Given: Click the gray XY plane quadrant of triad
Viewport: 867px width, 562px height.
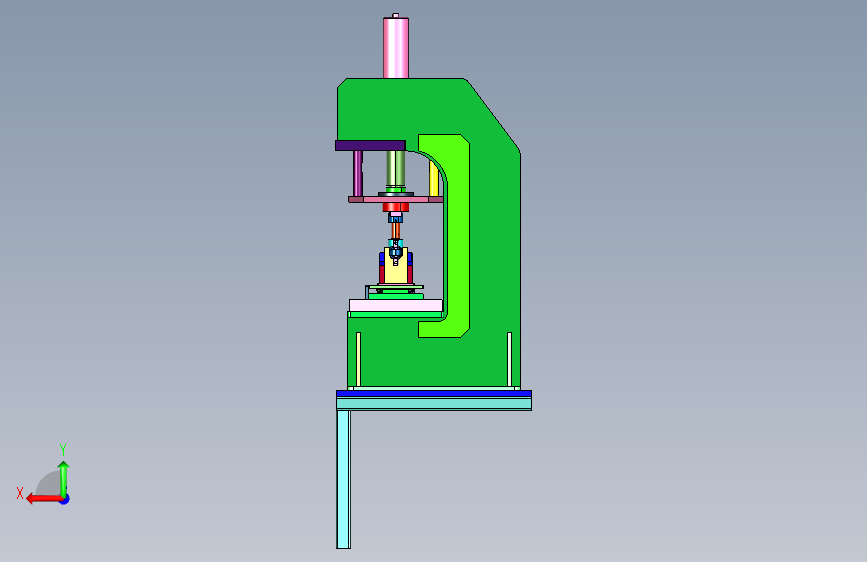Looking at the screenshot, I should (x=50, y=484).
